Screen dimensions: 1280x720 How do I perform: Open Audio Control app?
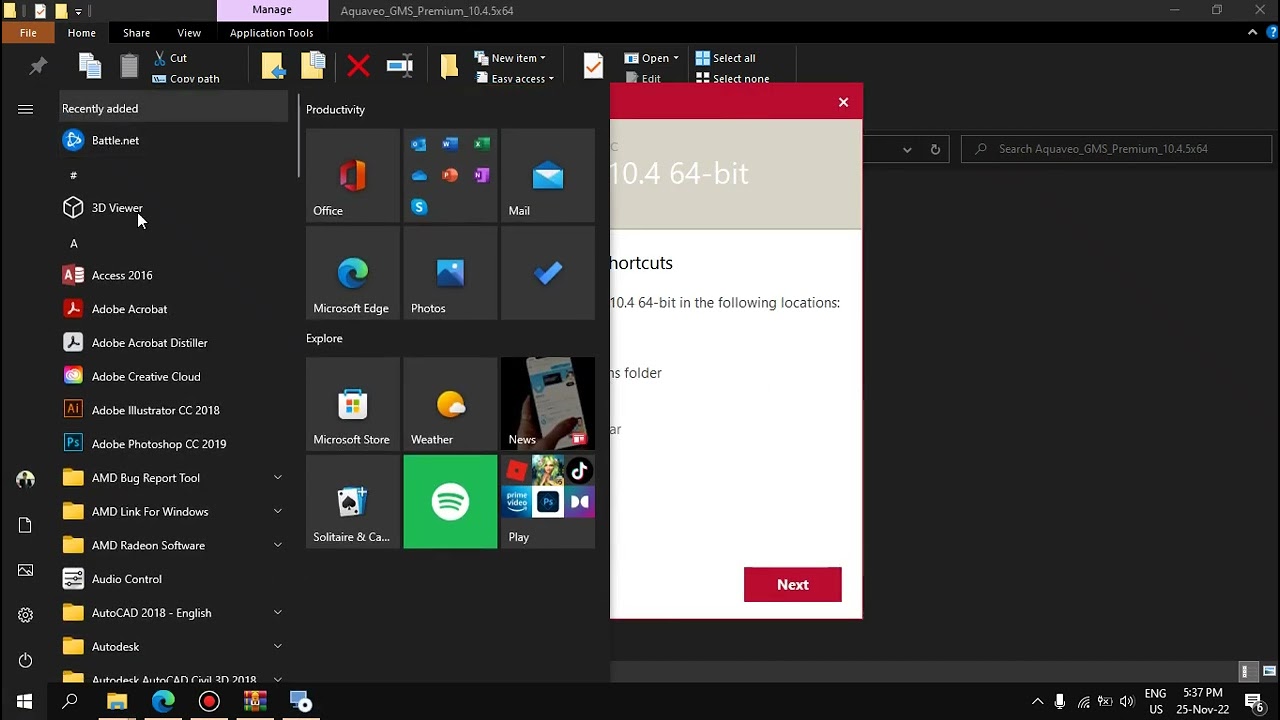(172, 579)
